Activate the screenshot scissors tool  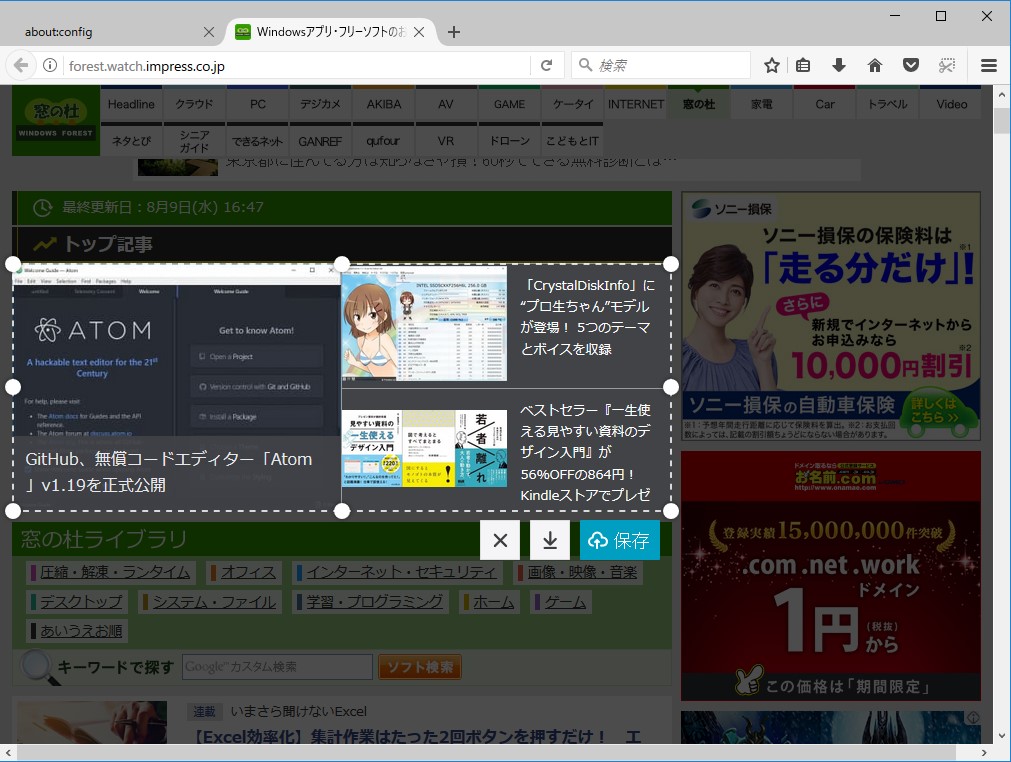click(x=946, y=64)
